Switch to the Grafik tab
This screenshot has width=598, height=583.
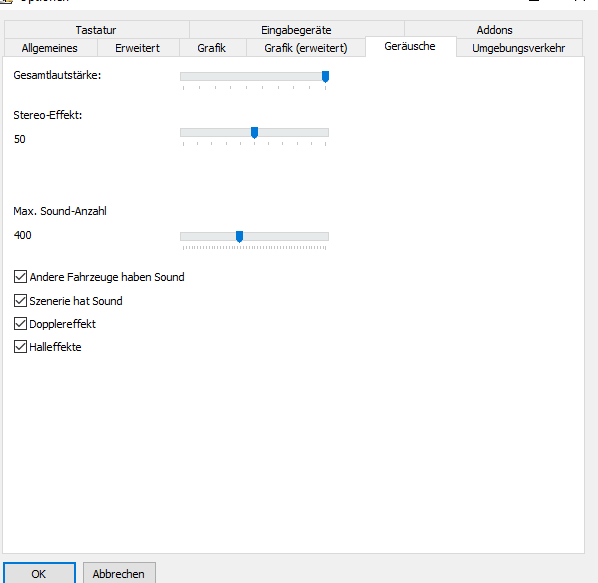pyautogui.click(x=212, y=48)
